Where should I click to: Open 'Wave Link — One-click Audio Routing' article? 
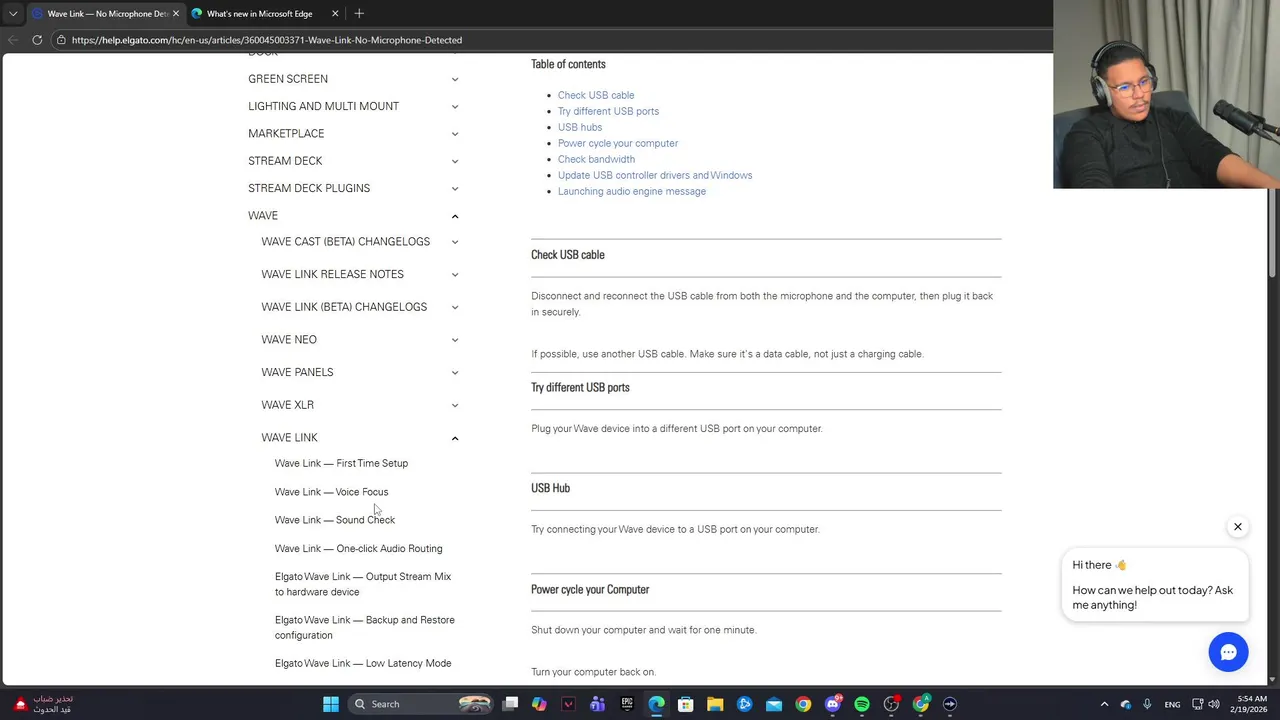click(x=358, y=548)
